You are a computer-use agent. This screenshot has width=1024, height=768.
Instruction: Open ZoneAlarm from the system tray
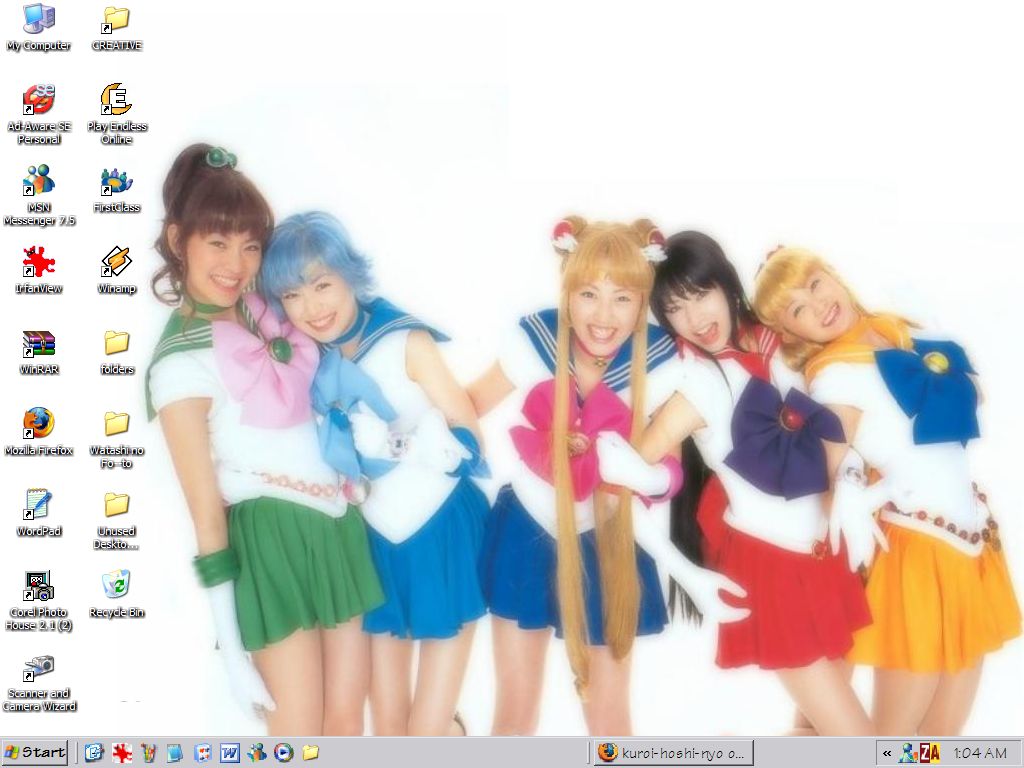pyautogui.click(x=929, y=753)
